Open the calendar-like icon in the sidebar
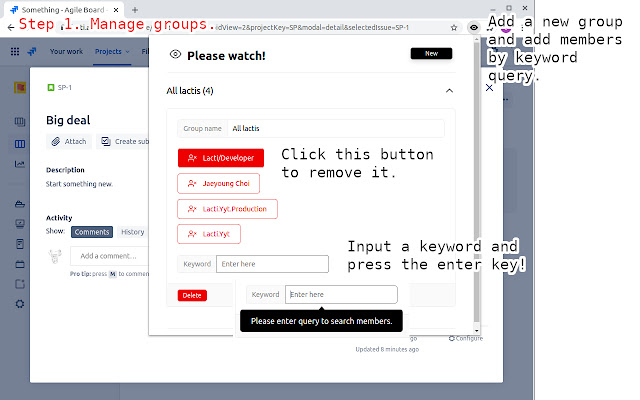Screen dimensions: 640x400 point(20,264)
